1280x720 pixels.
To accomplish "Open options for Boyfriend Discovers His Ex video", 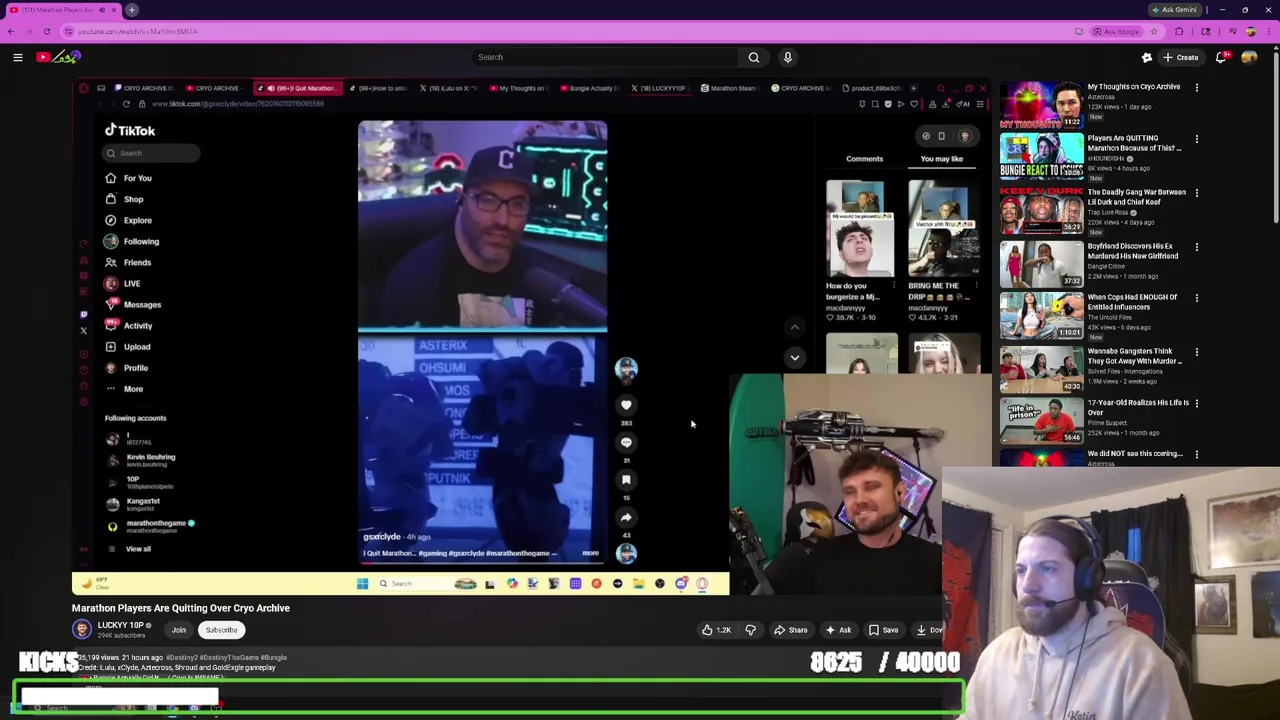I will [x=1196, y=247].
